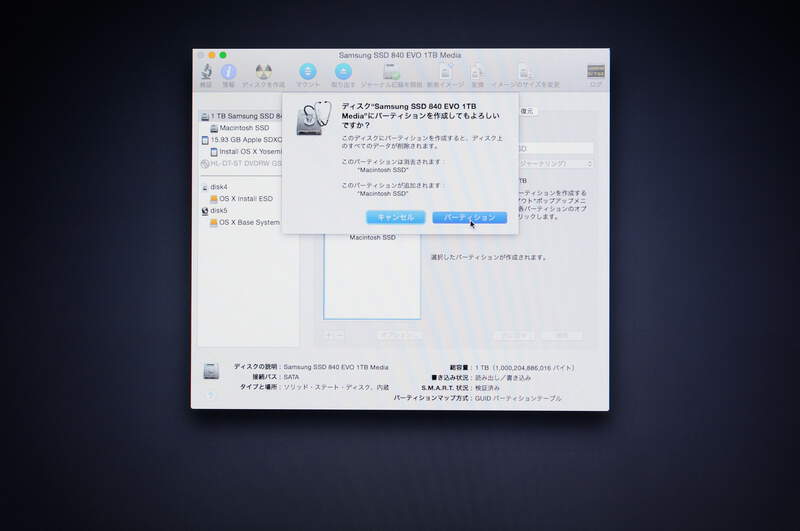800x531 pixels.
Task: Click the Mount (マウント) toolbar icon
Action: point(308,71)
